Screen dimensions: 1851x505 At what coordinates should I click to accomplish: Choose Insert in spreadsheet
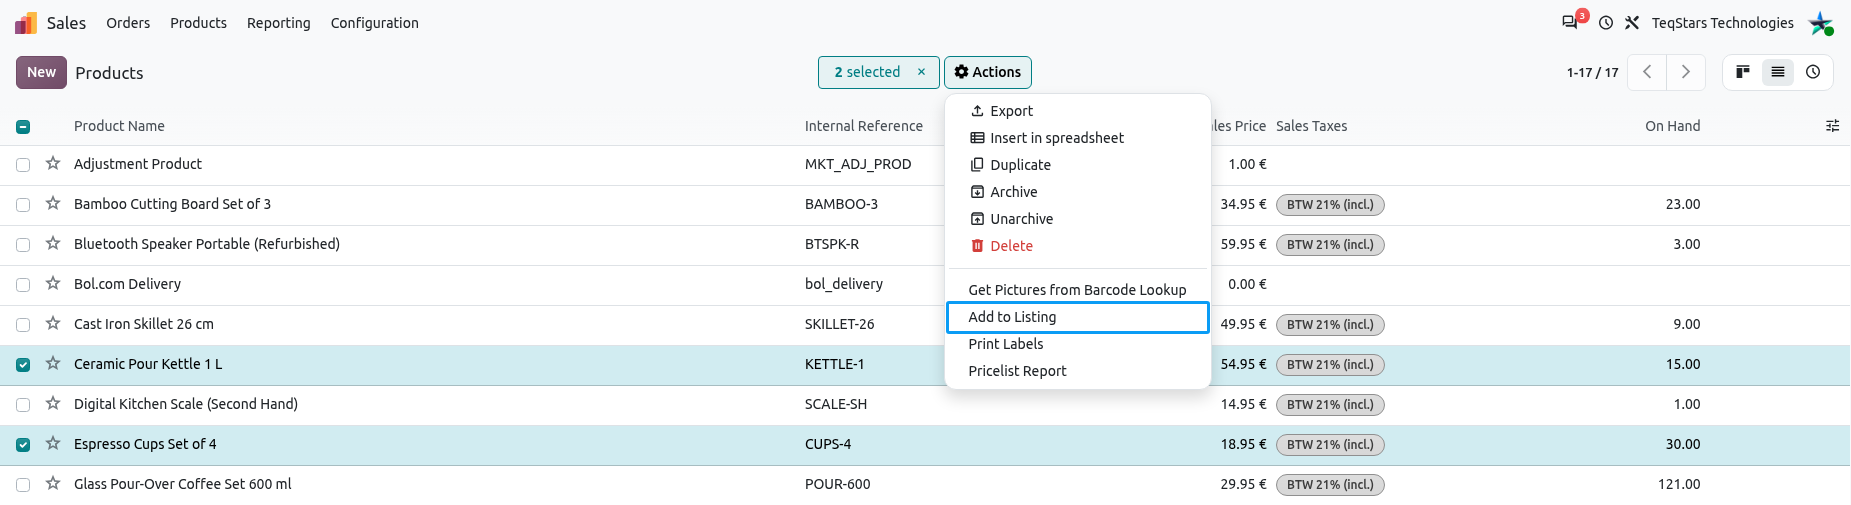coord(1078,138)
